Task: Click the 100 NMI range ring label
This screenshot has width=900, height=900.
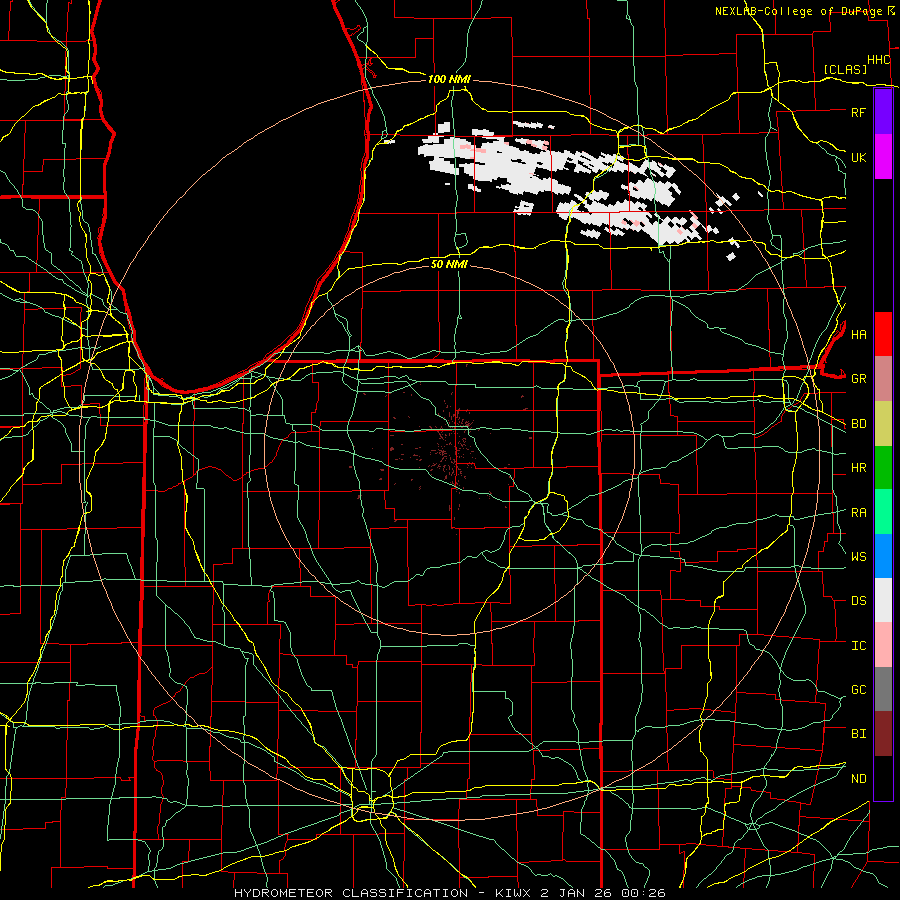Action: point(449,79)
